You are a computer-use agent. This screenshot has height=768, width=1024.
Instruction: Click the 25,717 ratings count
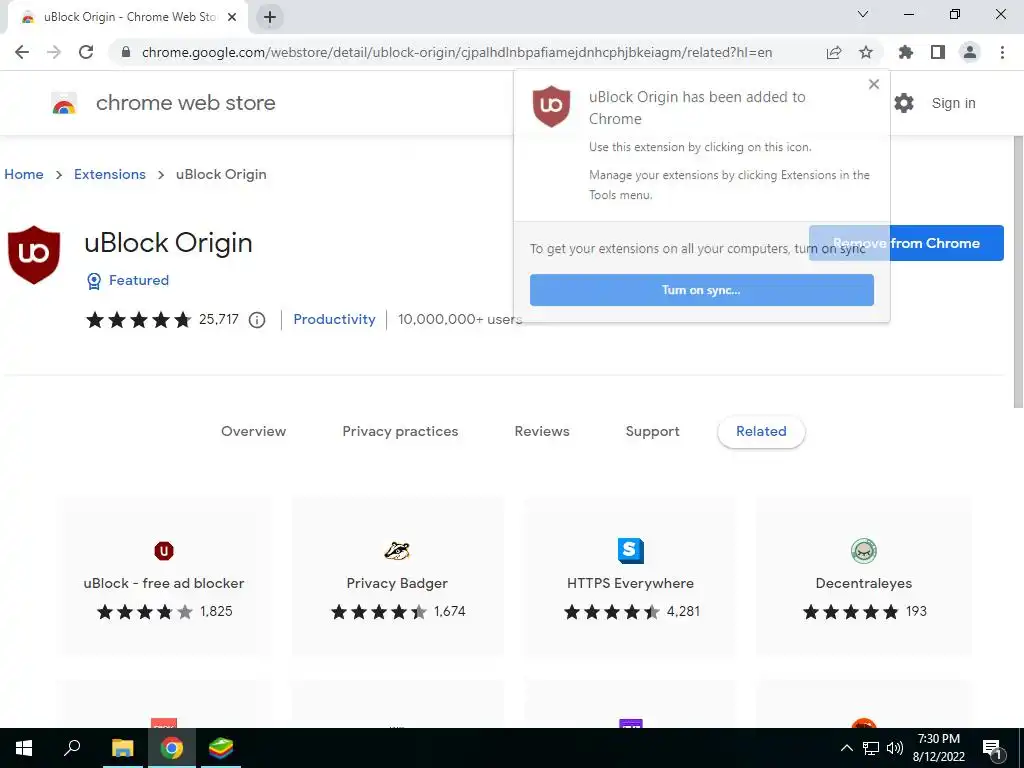[x=219, y=319]
